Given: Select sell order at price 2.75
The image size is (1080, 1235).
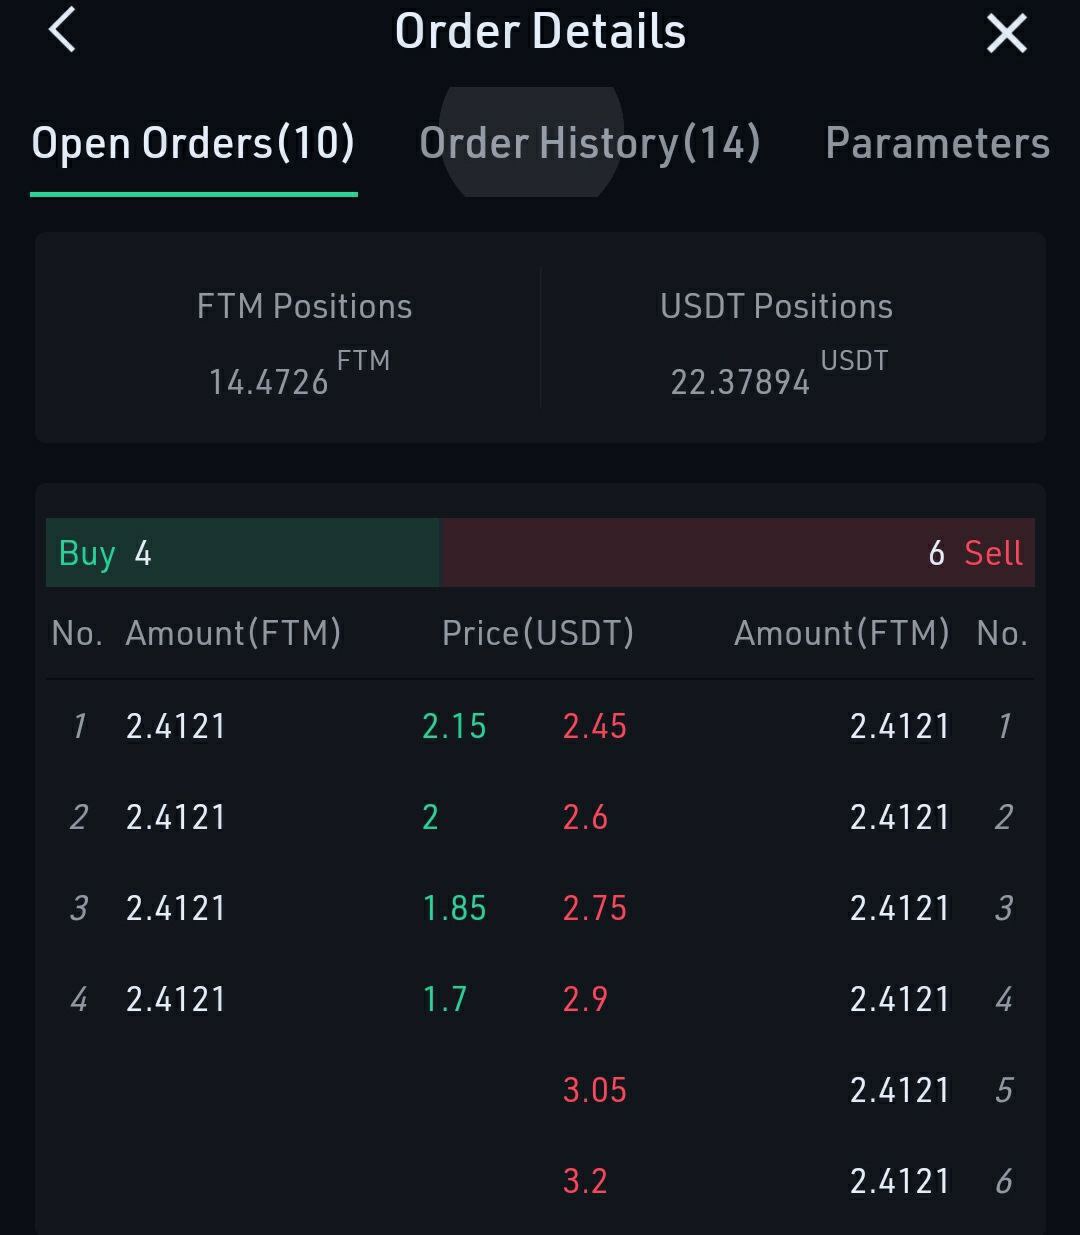Looking at the screenshot, I should pos(595,908).
